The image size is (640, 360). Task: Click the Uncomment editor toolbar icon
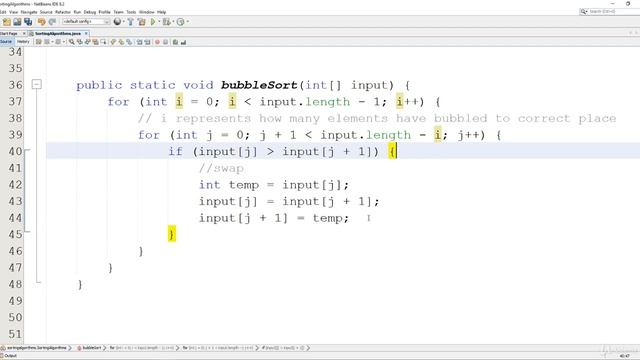[183, 42]
